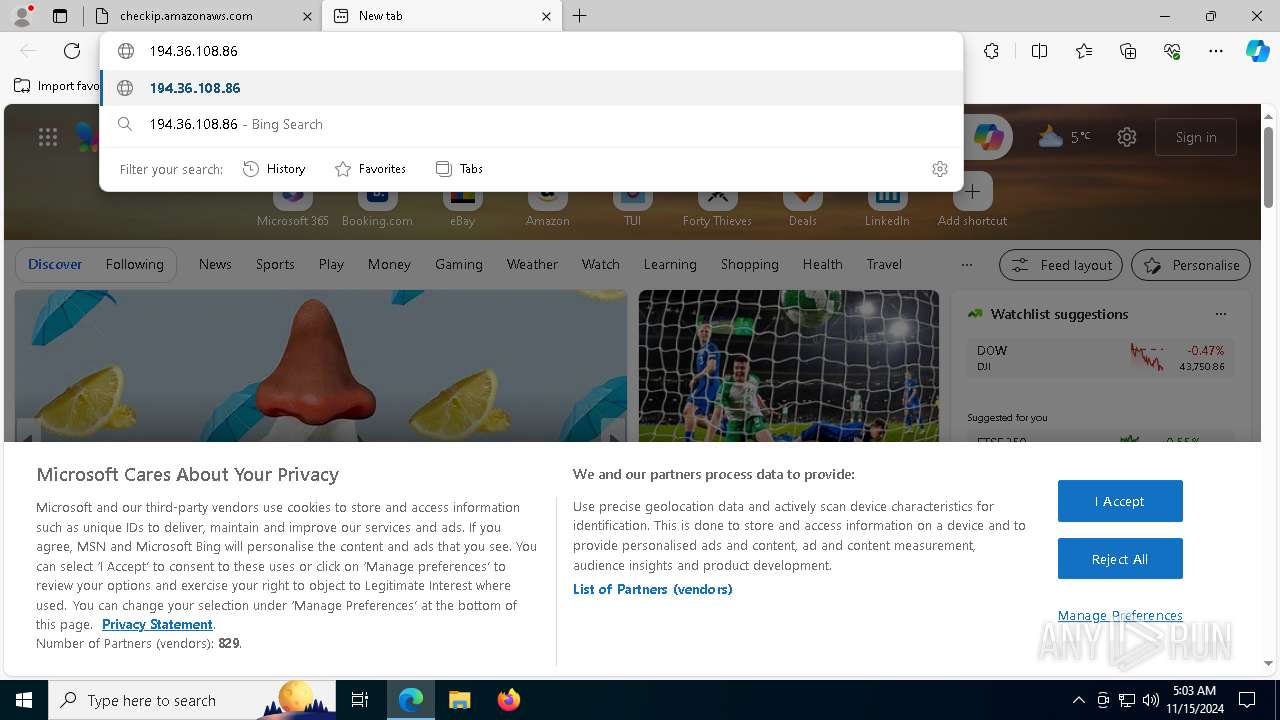The height and width of the screenshot is (720, 1280).
Task: Open the Windows Start menu
Action: pos(24,700)
